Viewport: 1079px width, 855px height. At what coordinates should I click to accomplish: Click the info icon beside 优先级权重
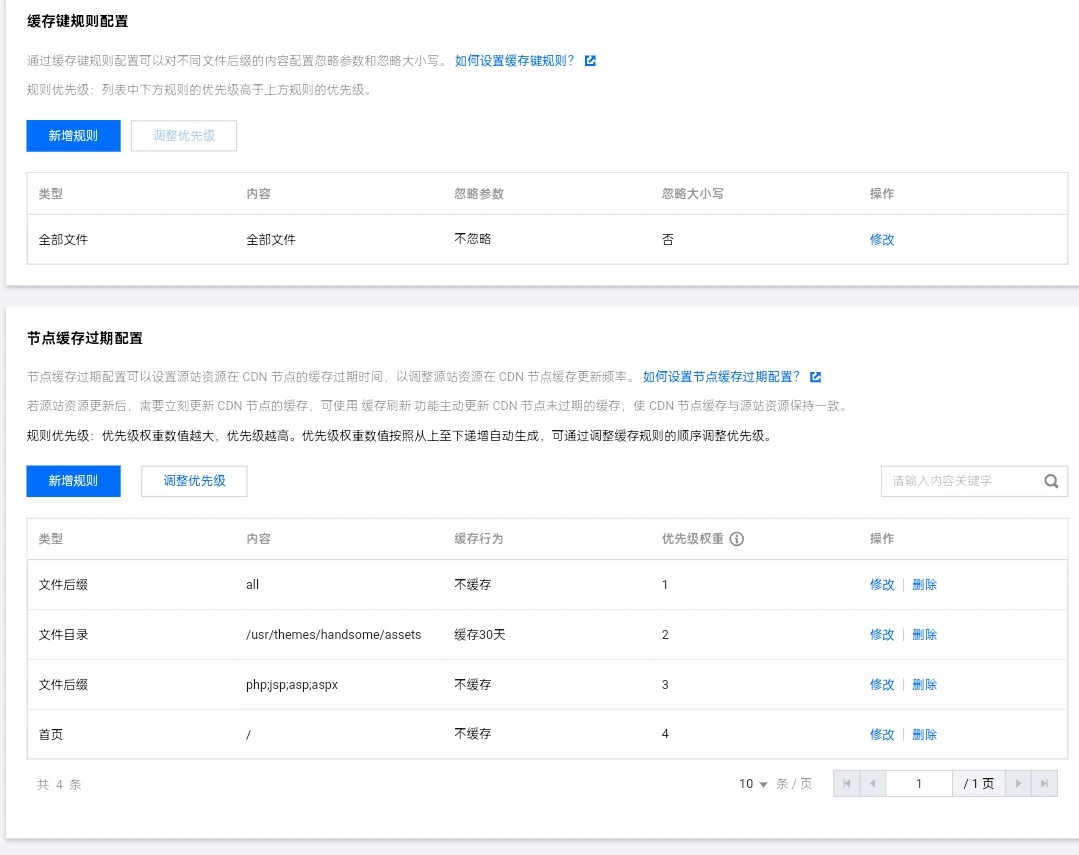click(737, 539)
